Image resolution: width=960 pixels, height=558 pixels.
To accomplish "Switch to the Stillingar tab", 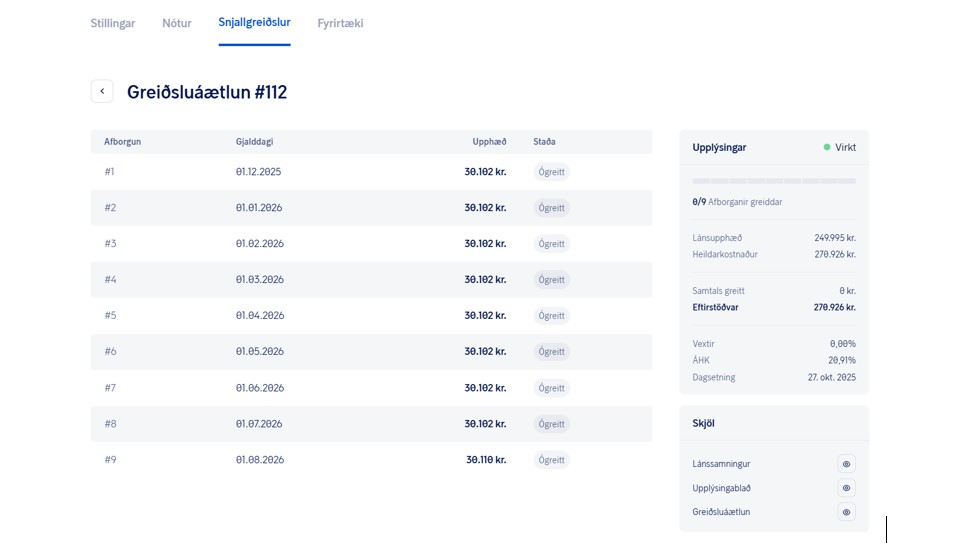I will point(113,23).
